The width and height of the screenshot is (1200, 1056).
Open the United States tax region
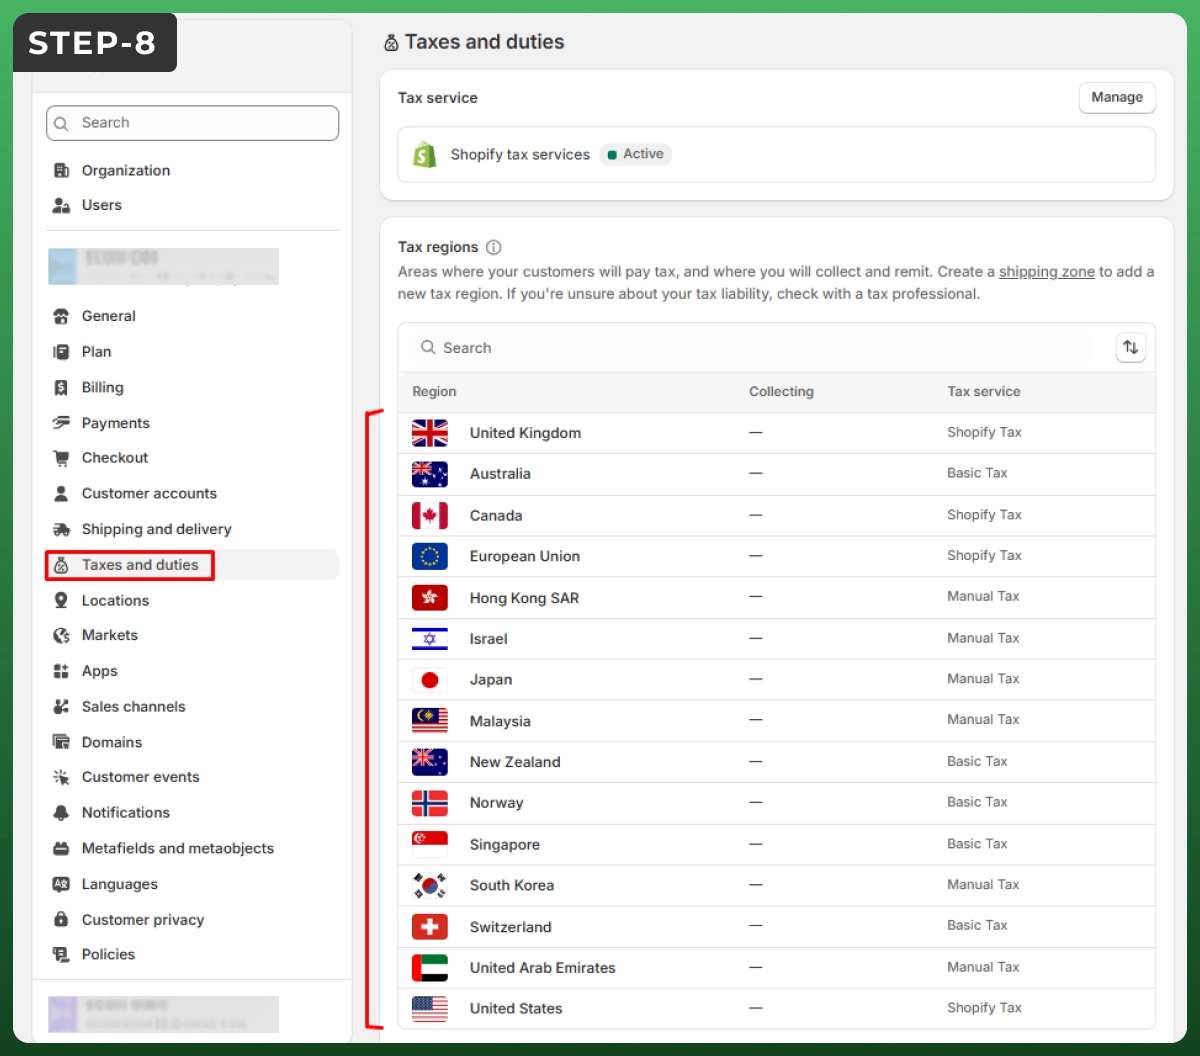coord(777,1009)
